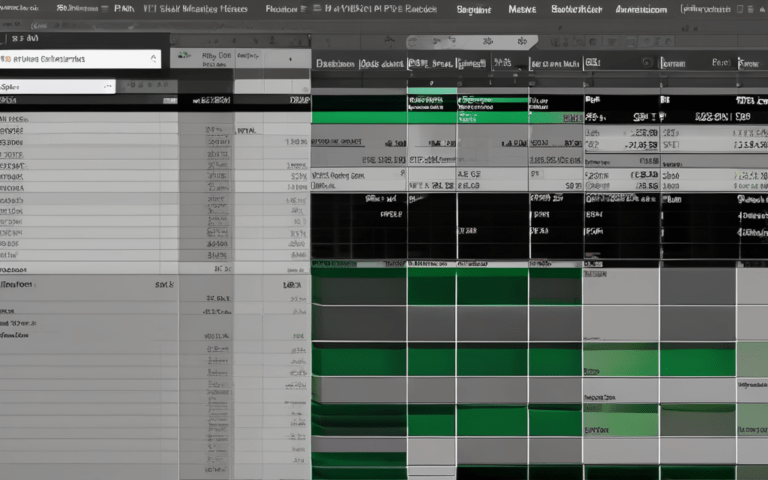Select the first column header in the data grid
The width and height of the screenshot is (768, 480).
pos(335,62)
